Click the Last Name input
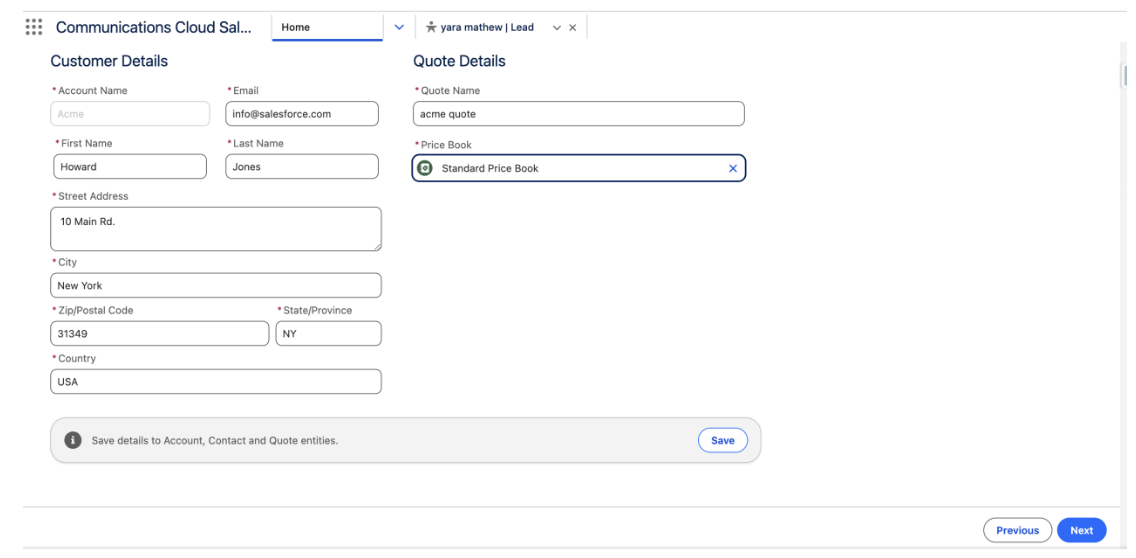Viewport: 1136px width, 558px height. pyautogui.click(x=302, y=167)
